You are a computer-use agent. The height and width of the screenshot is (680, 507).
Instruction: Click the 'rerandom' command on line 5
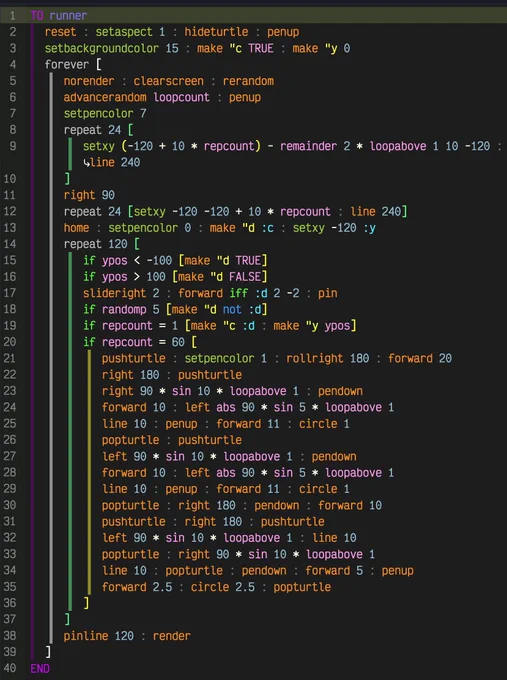[248, 81]
